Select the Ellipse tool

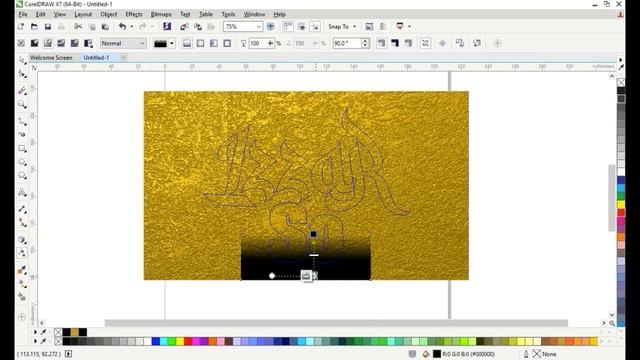coord(22,162)
